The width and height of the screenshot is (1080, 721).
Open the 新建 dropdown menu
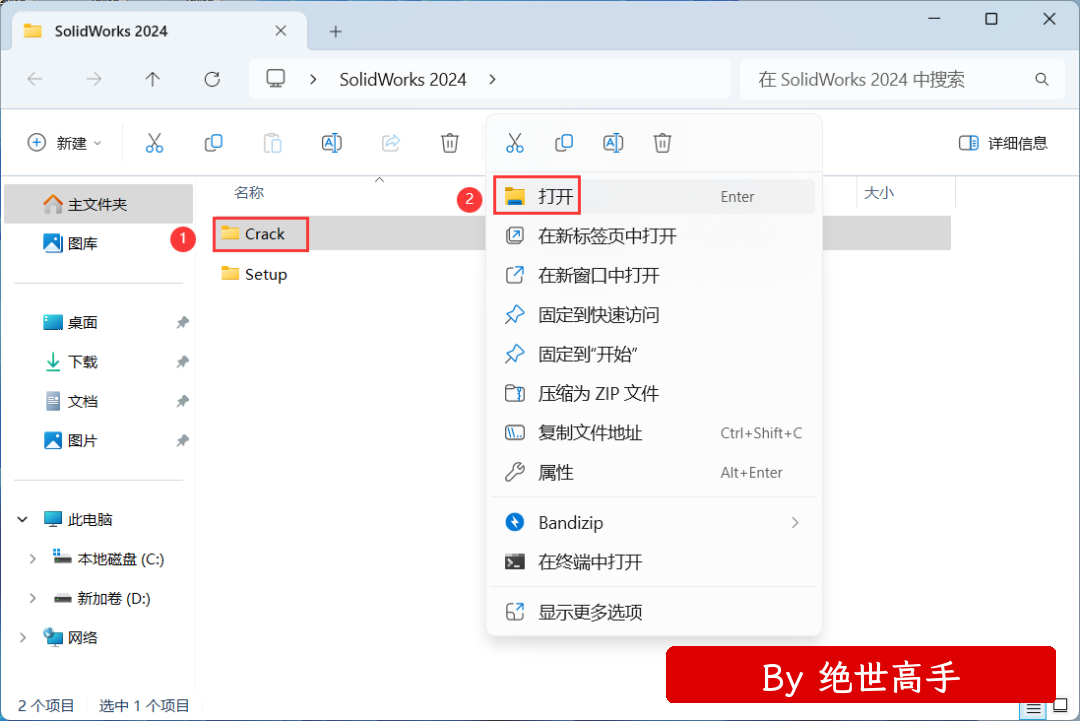coord(65,143)
